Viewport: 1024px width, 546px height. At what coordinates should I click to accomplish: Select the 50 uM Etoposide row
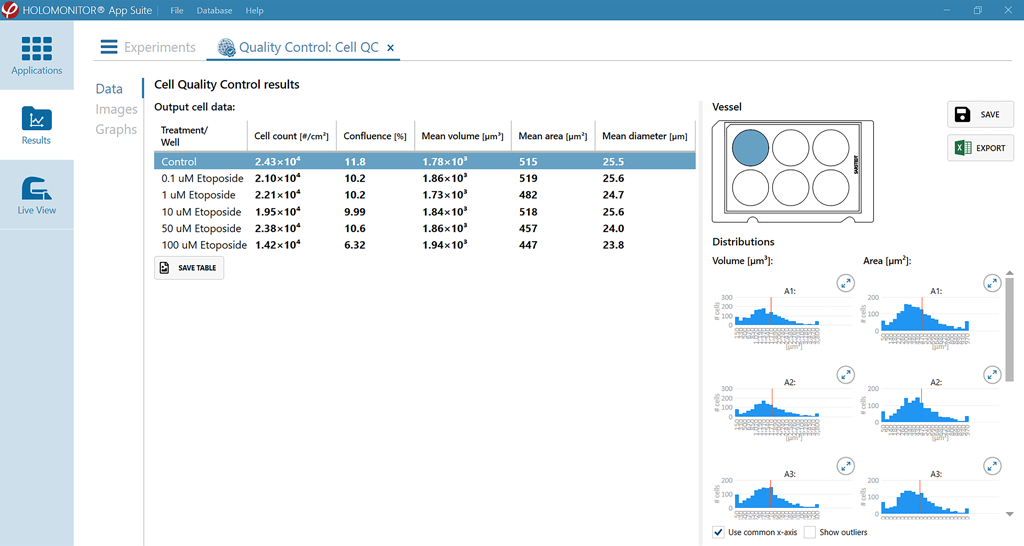coord(424,229)
